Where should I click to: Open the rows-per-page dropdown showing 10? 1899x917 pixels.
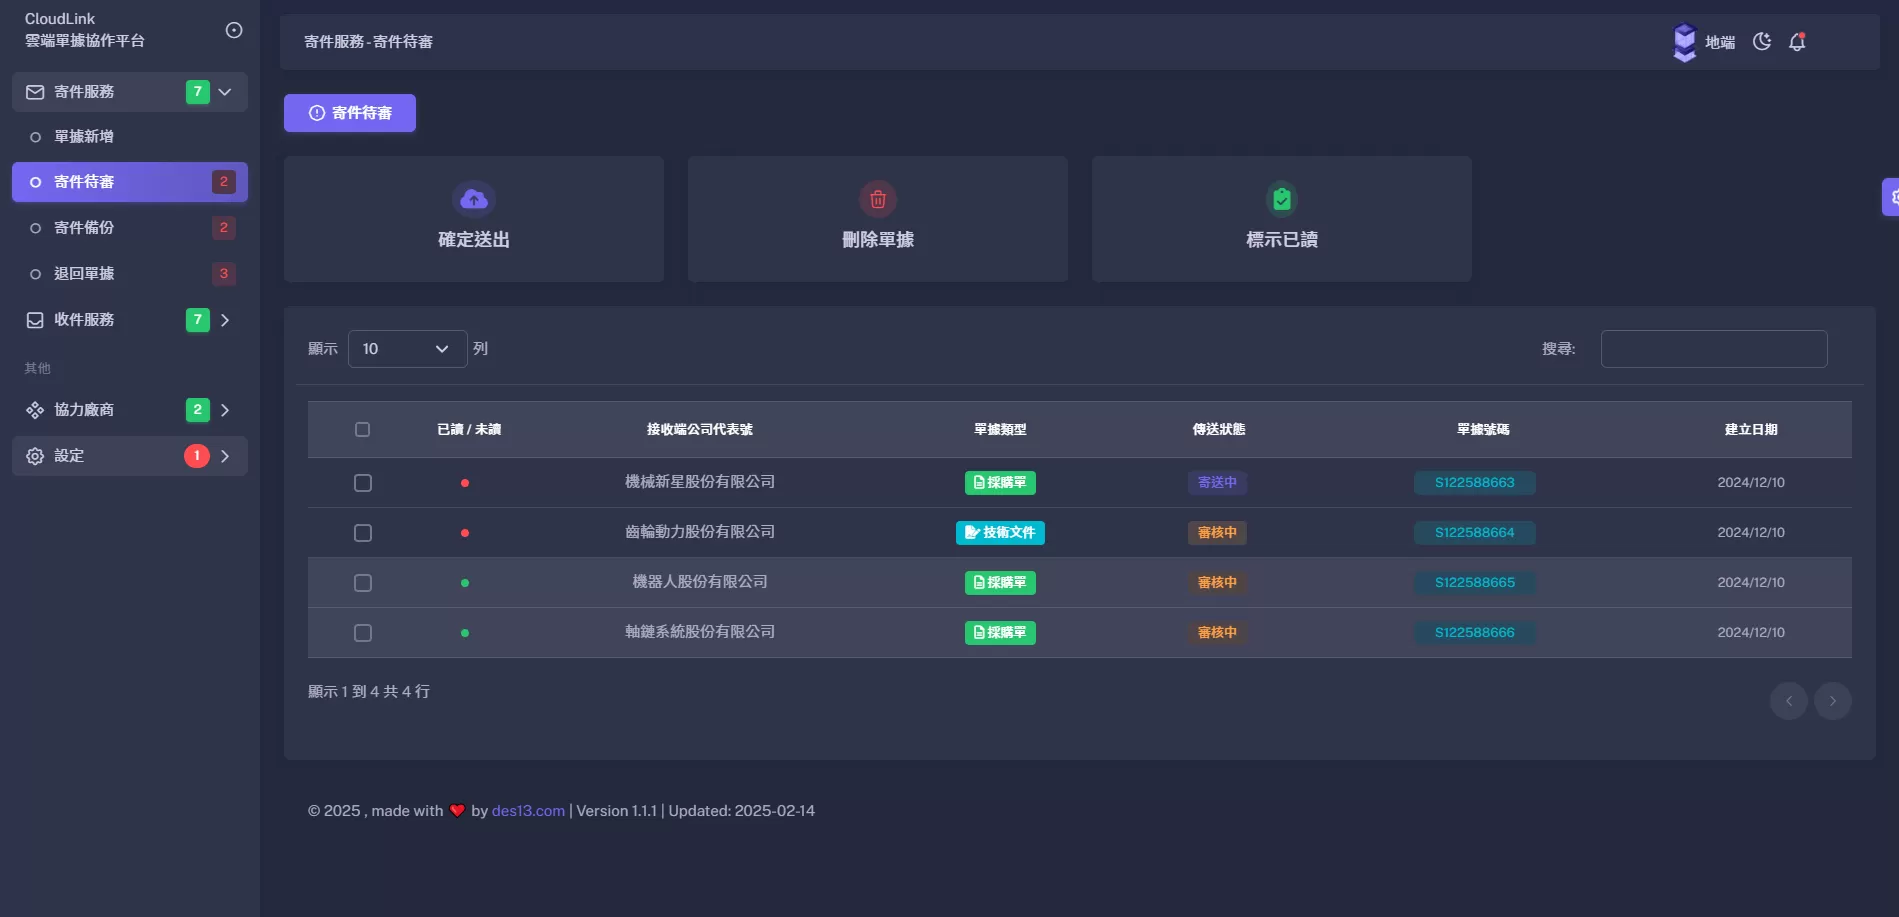pos(407,349)
